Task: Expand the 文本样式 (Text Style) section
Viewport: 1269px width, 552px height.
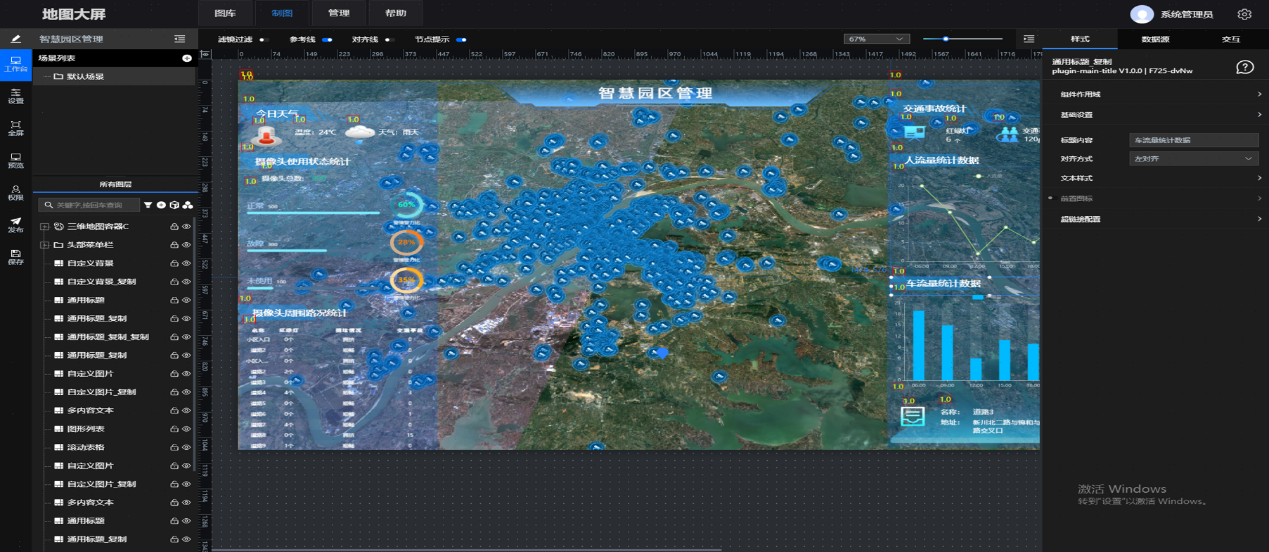Action: point(1160,178)
